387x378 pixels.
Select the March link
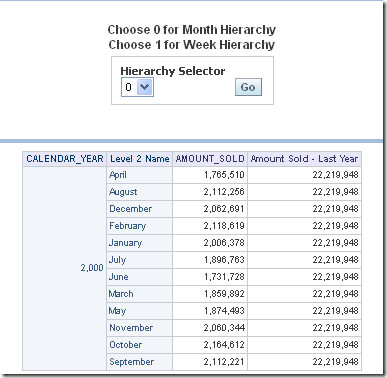click(121, 294)
